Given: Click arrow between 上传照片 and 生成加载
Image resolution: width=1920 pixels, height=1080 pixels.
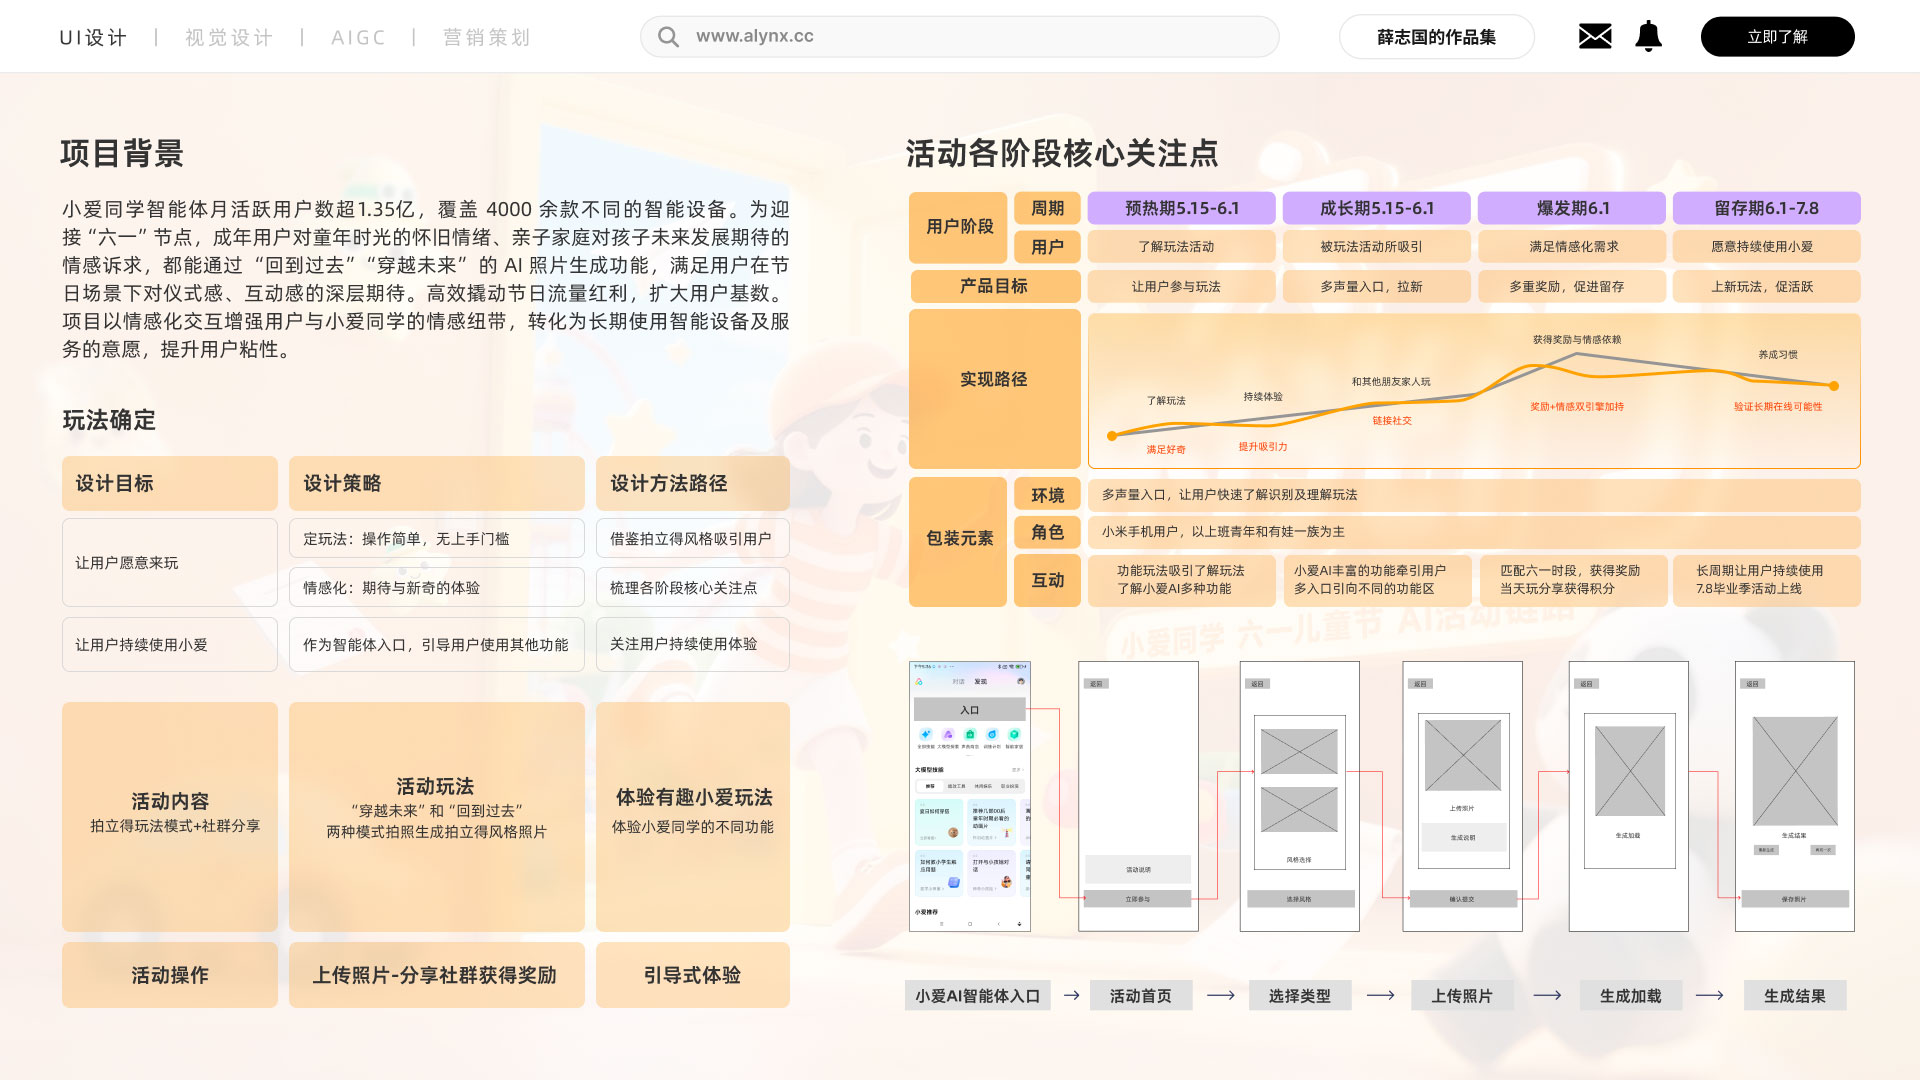Looking at the screenshot, I should click(1547, 995).
